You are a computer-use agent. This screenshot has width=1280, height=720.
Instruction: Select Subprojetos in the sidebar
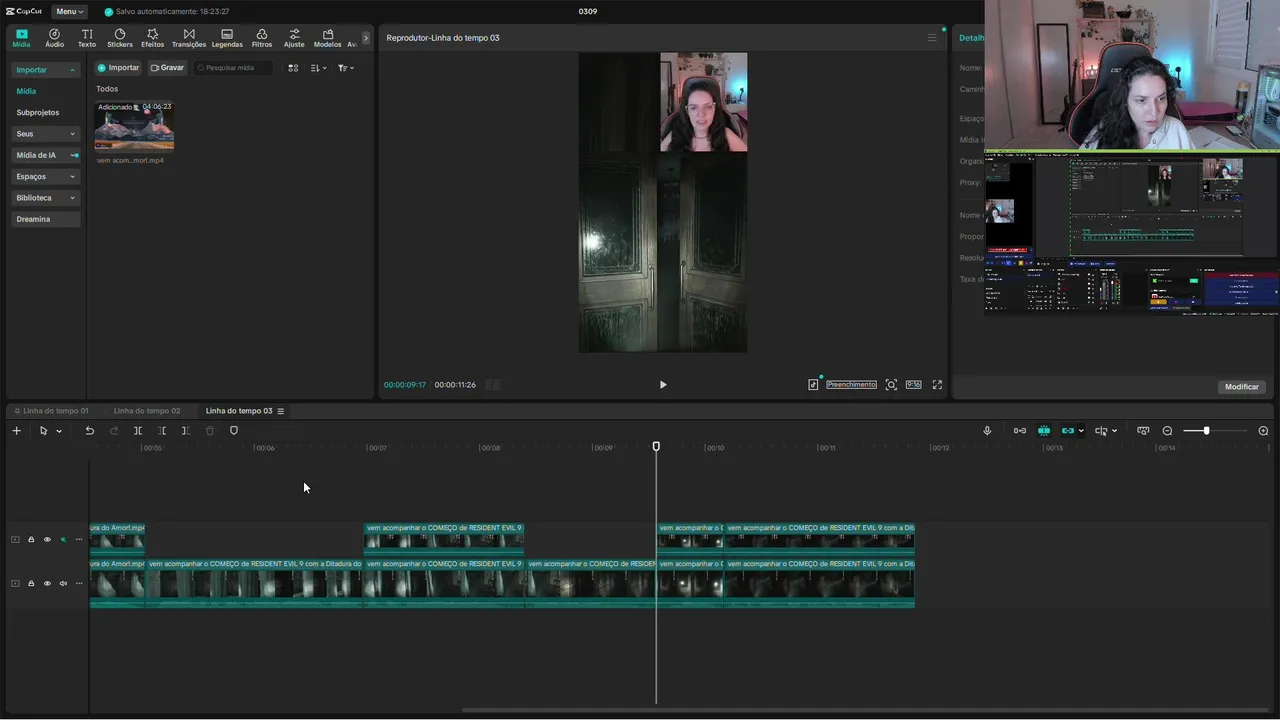click(x=38, y=113)
